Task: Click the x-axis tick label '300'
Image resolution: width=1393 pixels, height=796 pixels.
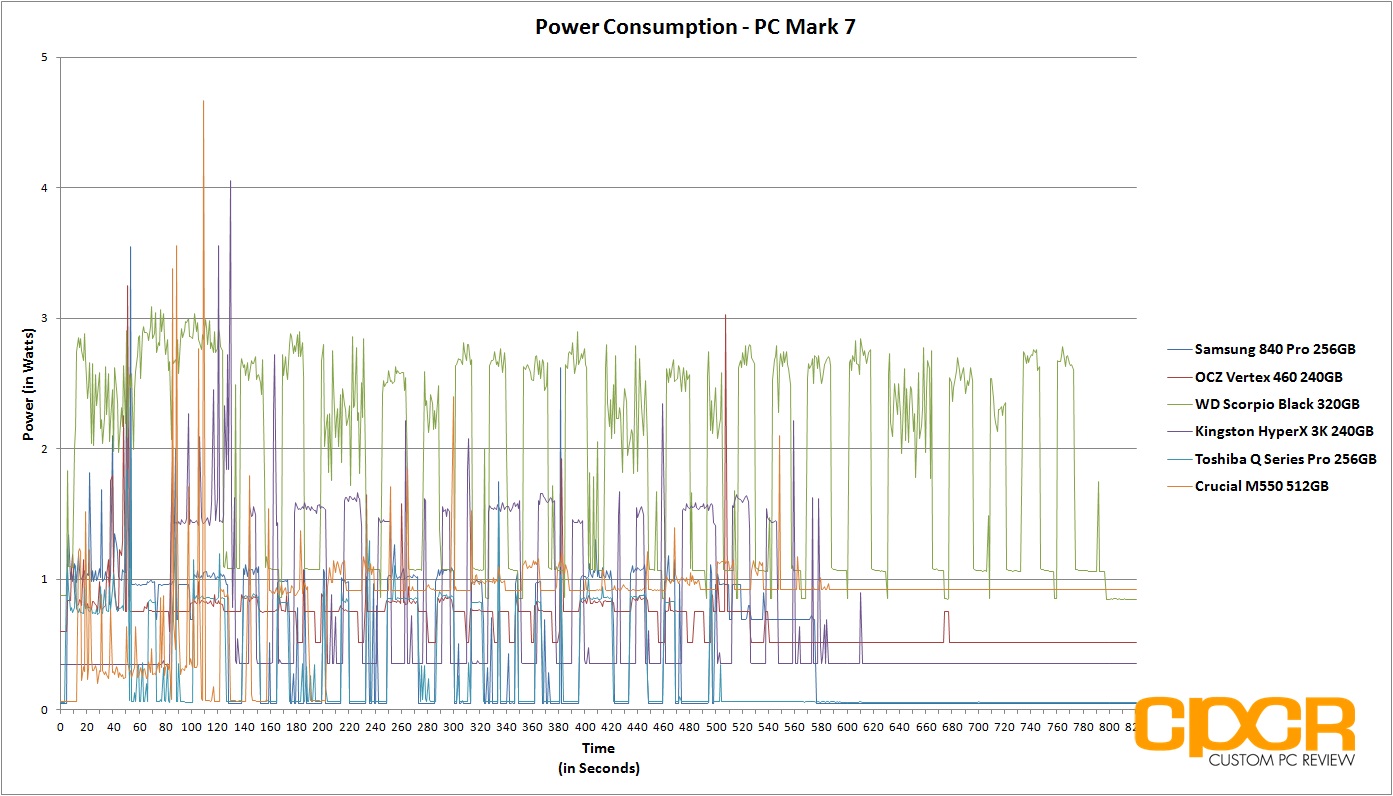Action: (453, 726)
